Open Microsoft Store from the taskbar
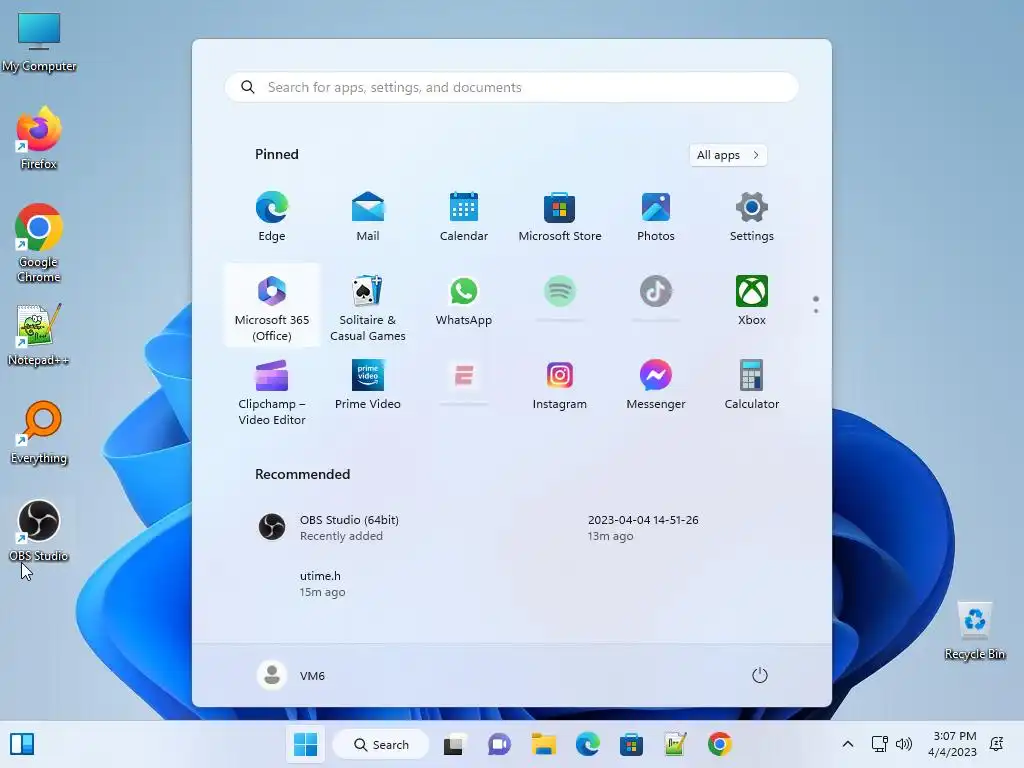The image size is (1024, 768). (x=631, y=744)
